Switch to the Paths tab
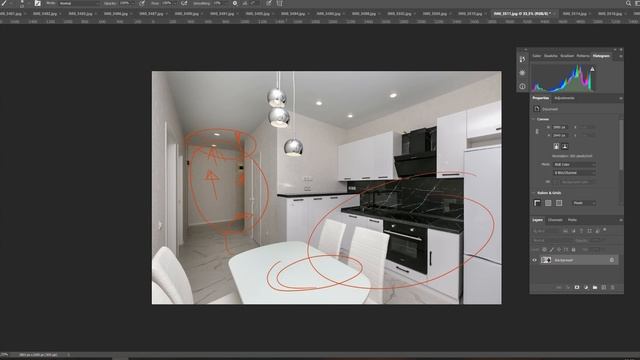Image resolution: width=640 pixels, height=360 pixels. [x=572, y=220]
